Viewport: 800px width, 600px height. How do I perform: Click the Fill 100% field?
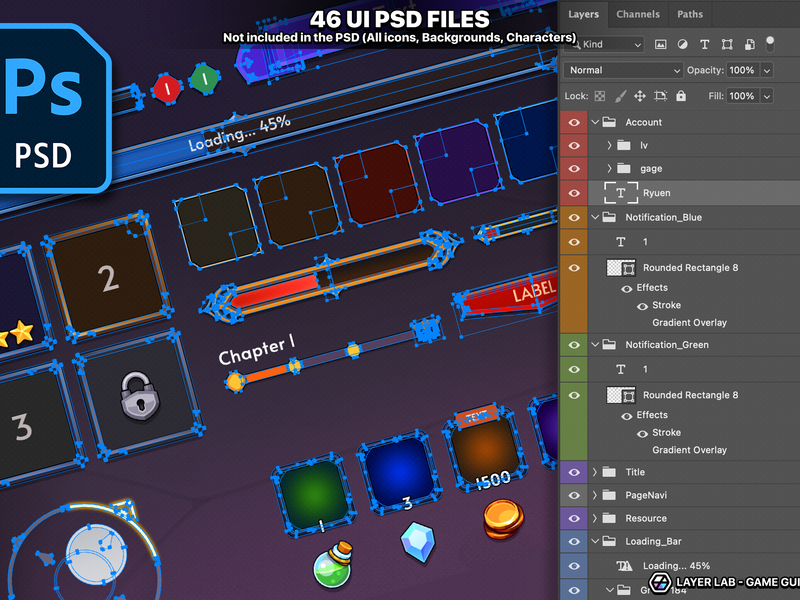coord(742,96)
